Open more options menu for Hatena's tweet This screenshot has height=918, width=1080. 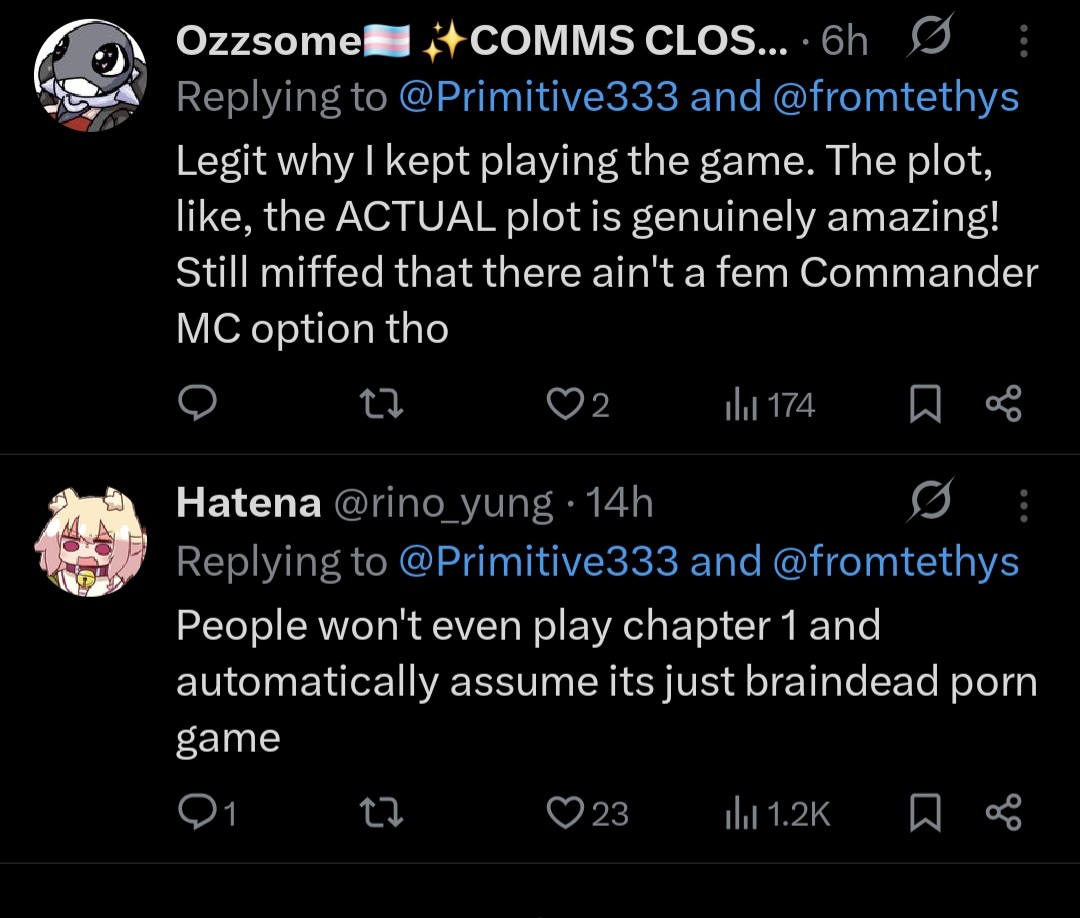[1023, 505]
